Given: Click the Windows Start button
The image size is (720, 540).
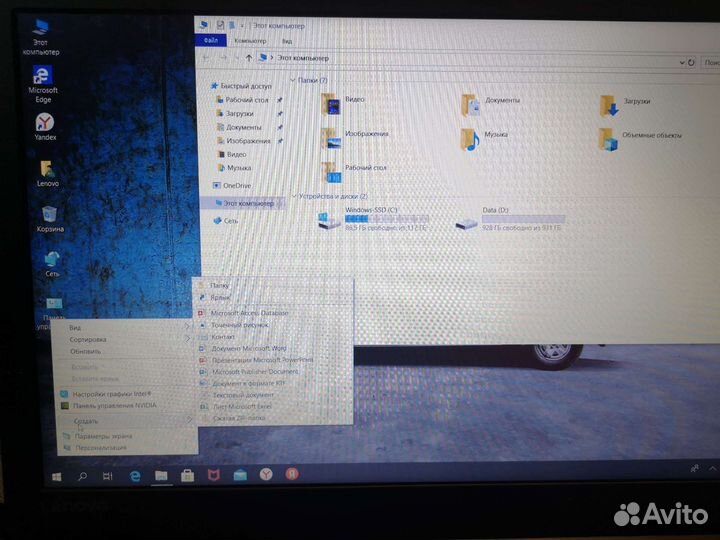Looking at the screenshot, I should click(56, 477).
